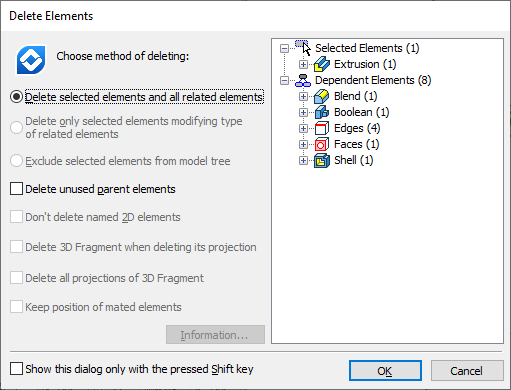Image resolution: width=511 pixels, height=390 pixels.
Task: Check Show this dialog only with Shift key
Action: [16, 369]
